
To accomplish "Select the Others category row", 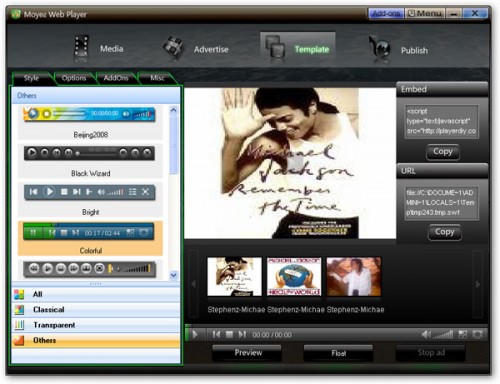I will tap(96, 340).
